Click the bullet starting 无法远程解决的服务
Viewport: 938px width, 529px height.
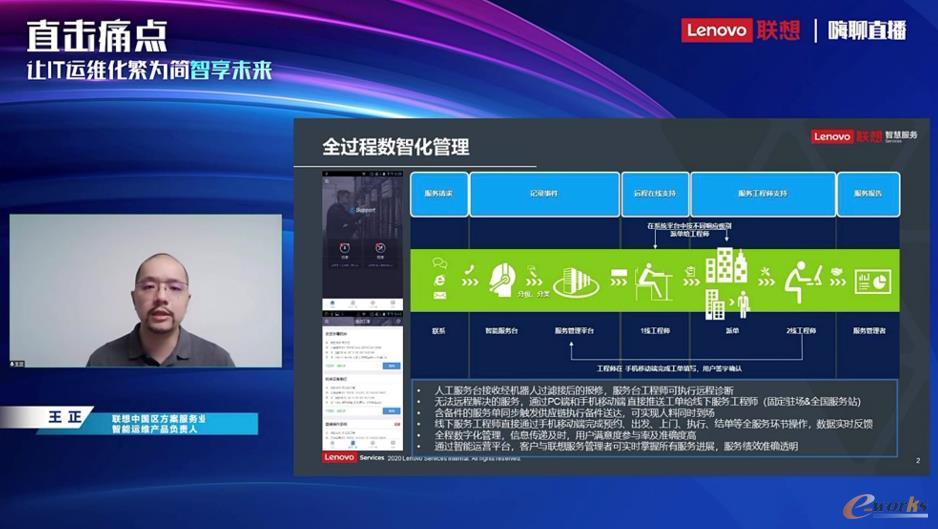pyautogui.click(x=647, y=401)
